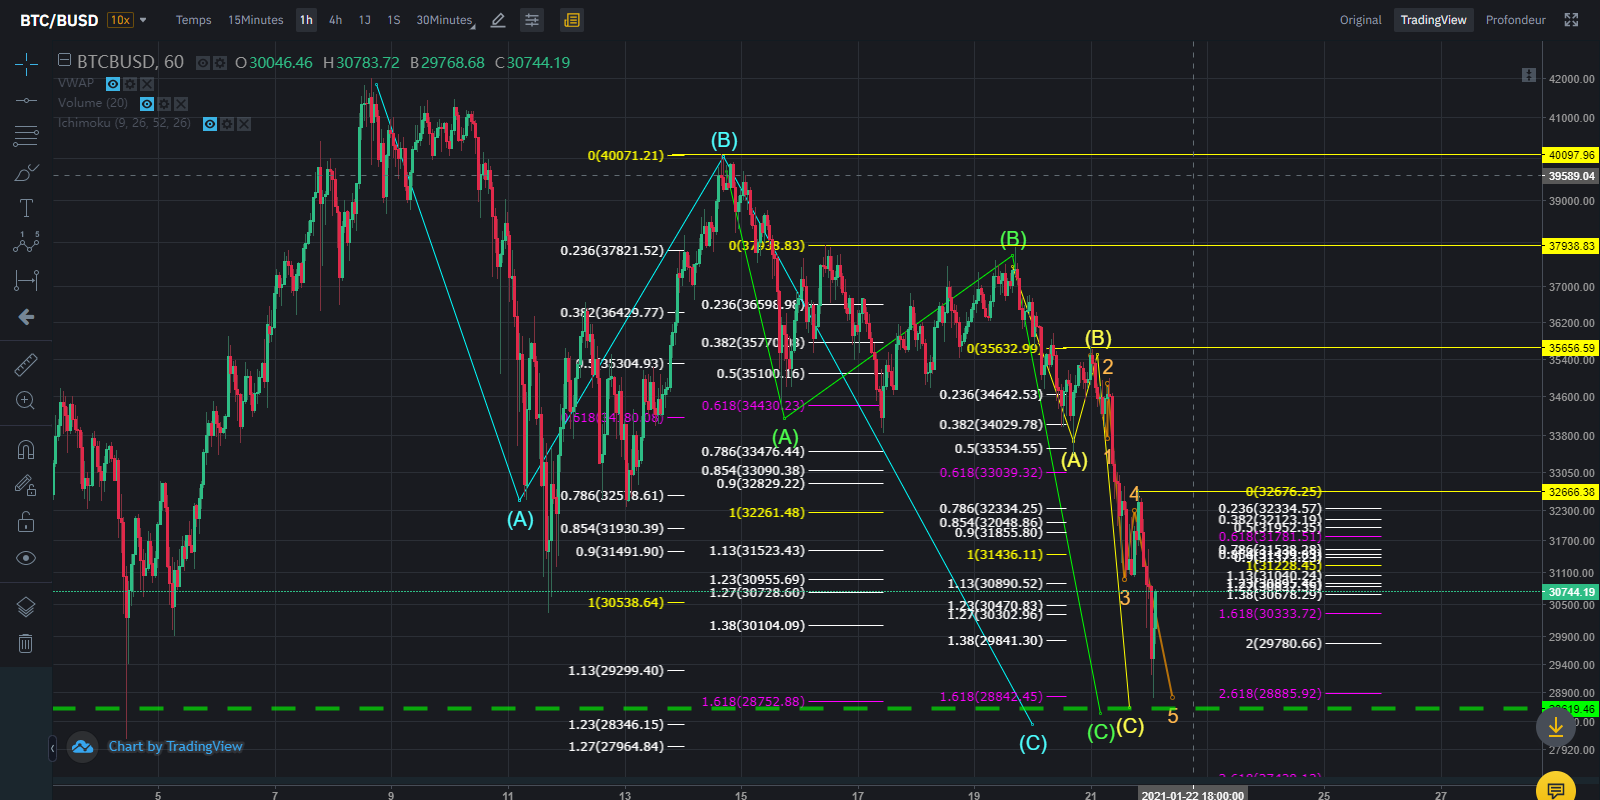Select the ruler measure tool
Screen dimensions: 1600x800
tap(26, 365)
